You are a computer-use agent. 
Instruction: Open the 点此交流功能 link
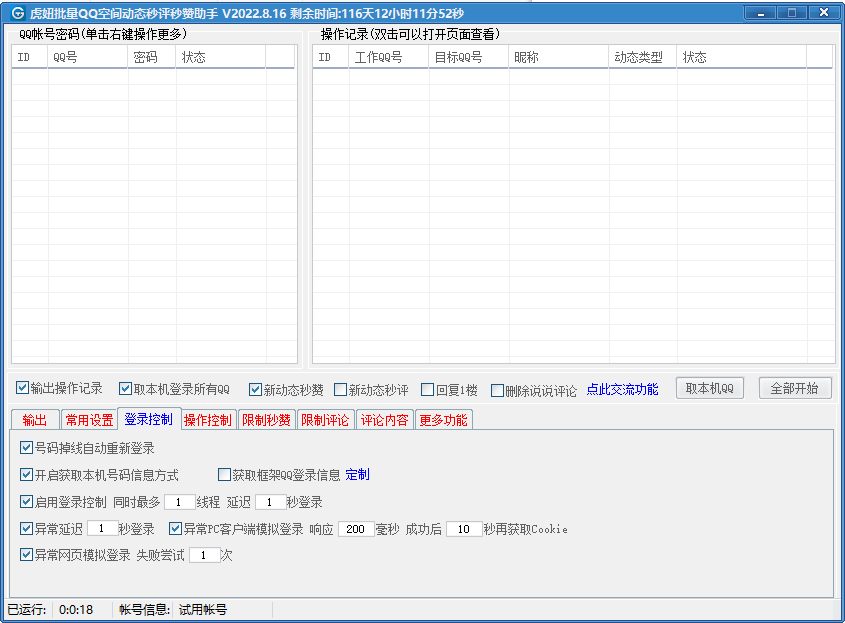(622, 390)
